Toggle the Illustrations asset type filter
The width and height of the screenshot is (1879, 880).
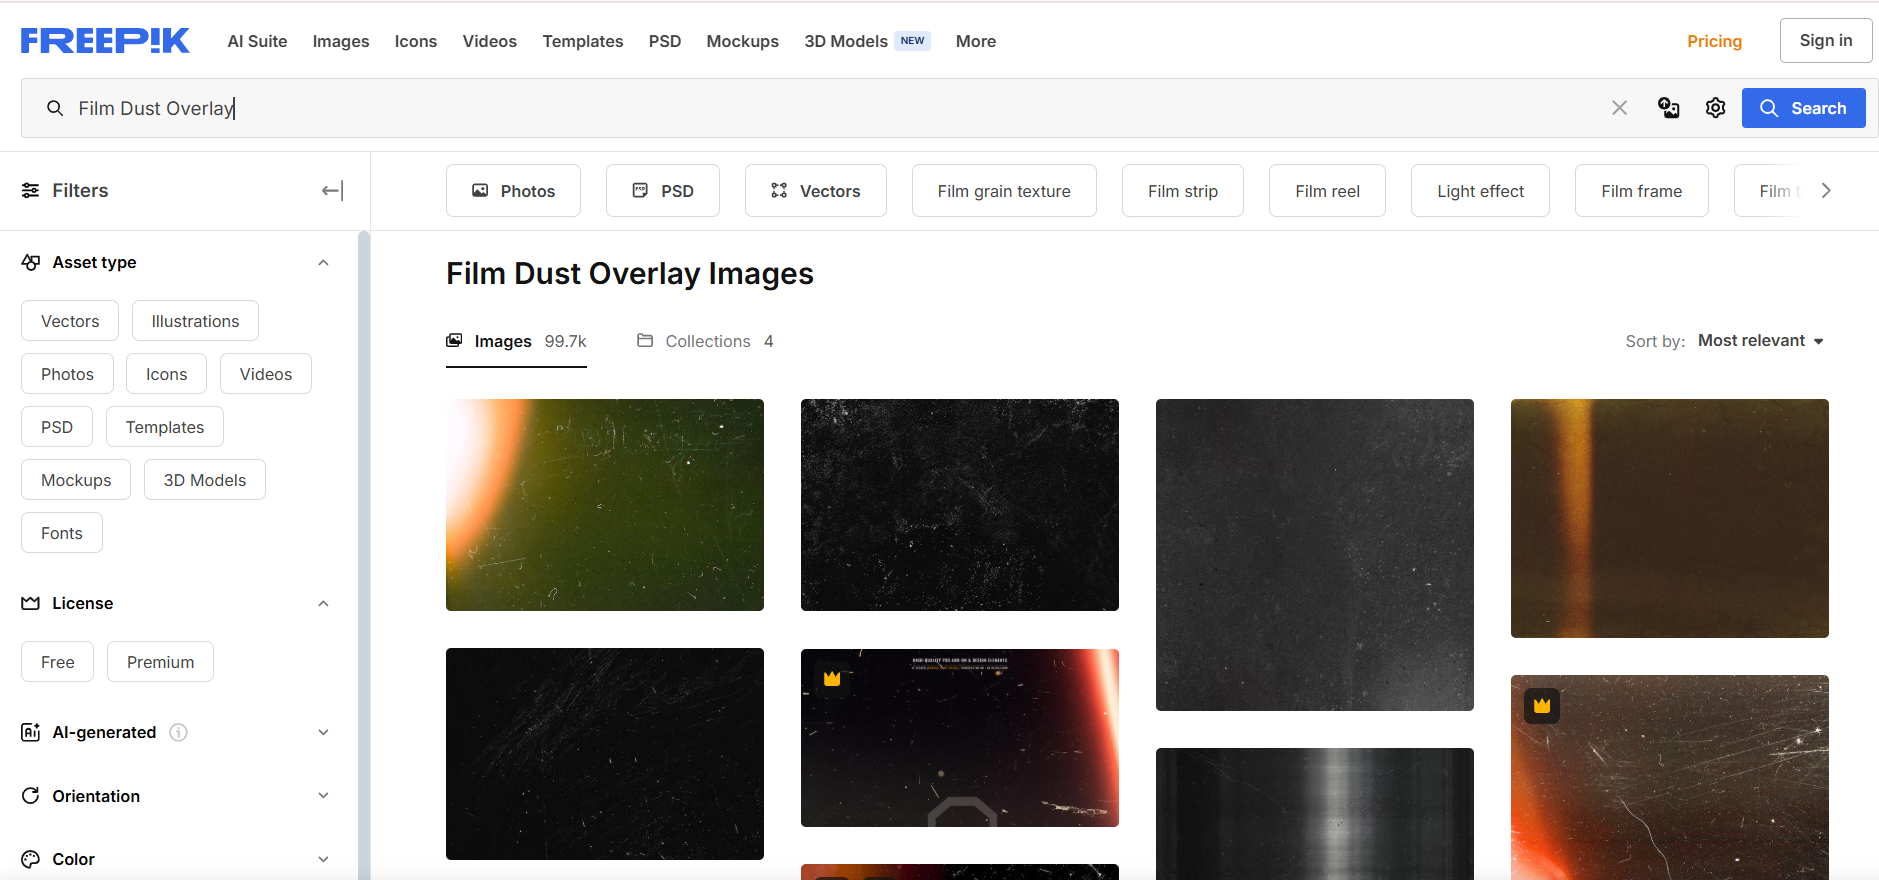(195, 321)
